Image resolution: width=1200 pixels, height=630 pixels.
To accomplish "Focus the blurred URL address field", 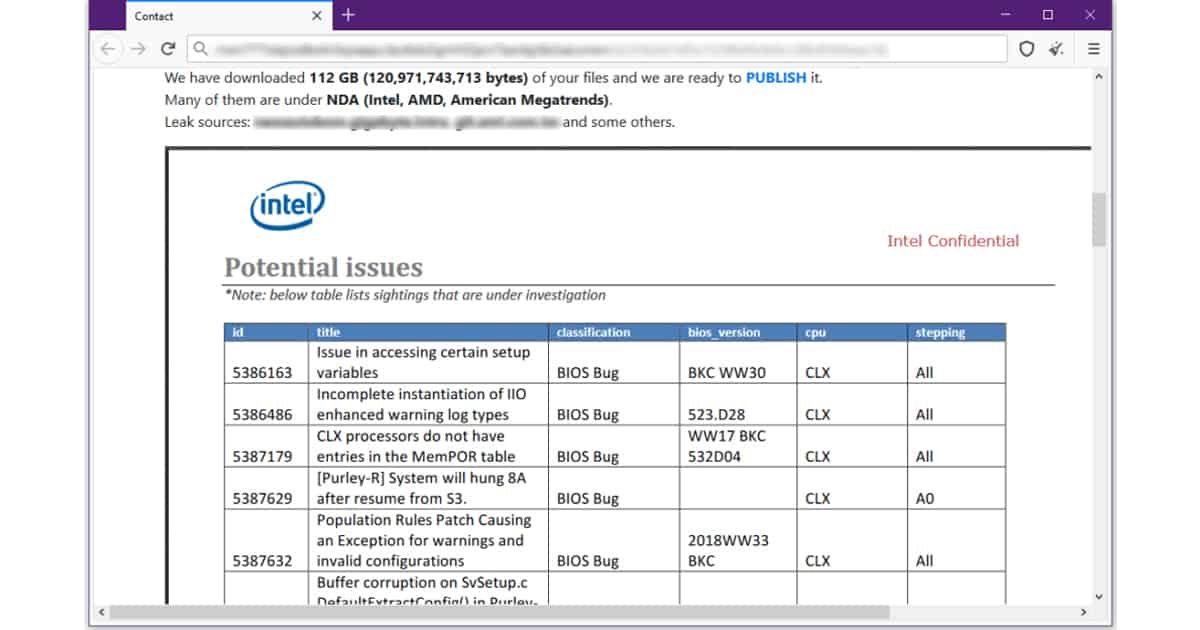I will click(x=600, y=49).
